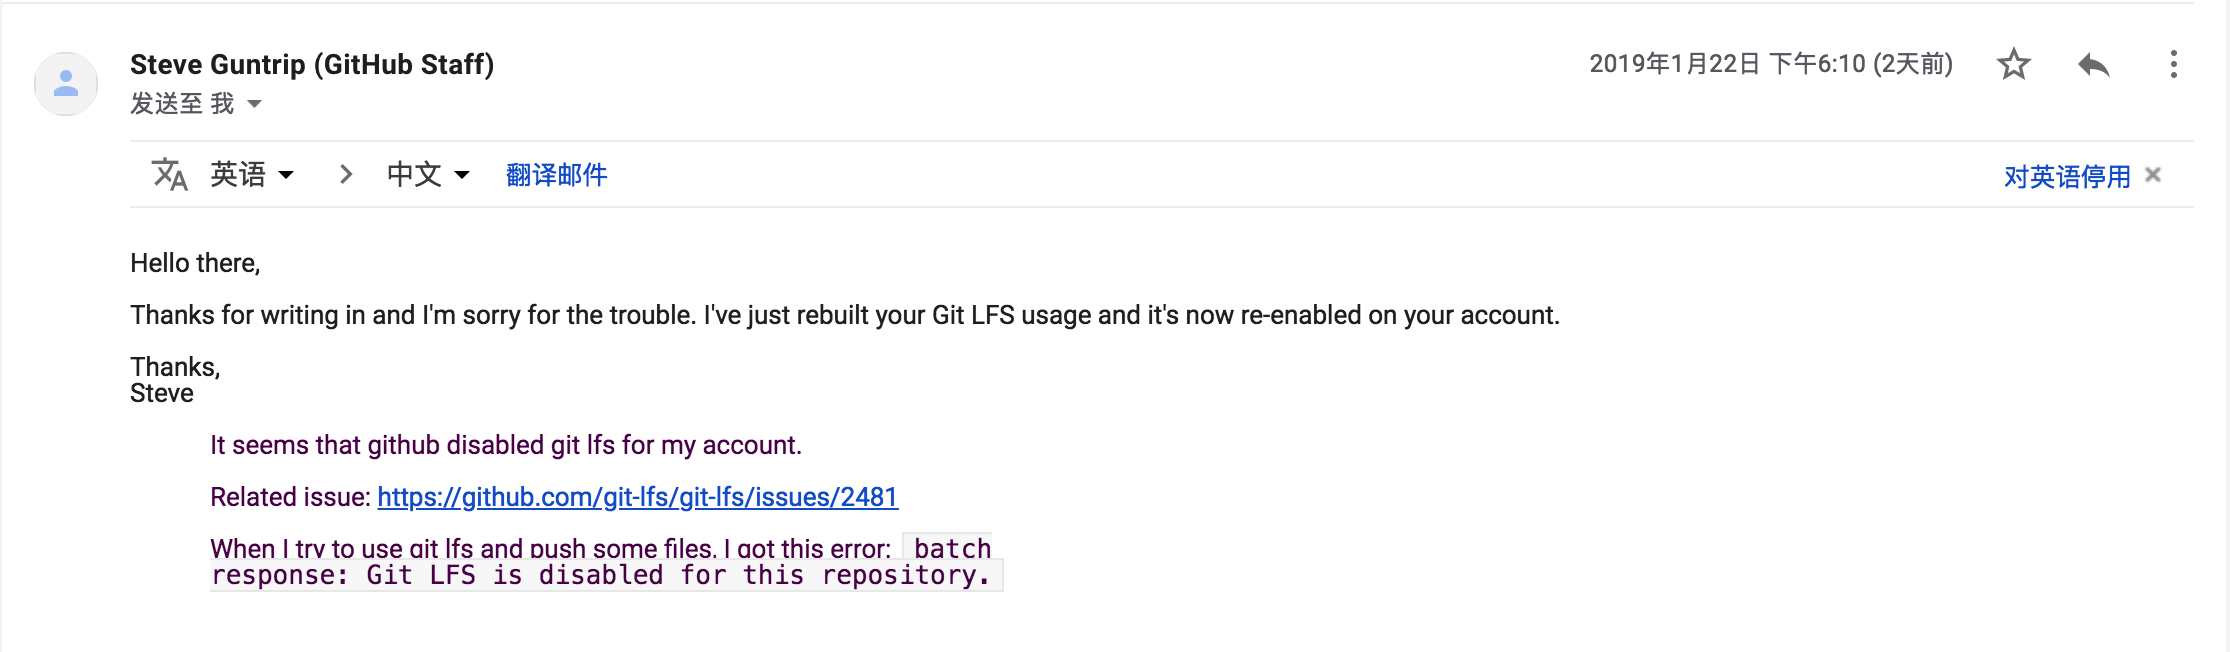Viewport: 2230px width, 652px height.
Task: Click the 2019年1月22日 timestamp
Action: pyautogui.click(x=1770, y=64)
